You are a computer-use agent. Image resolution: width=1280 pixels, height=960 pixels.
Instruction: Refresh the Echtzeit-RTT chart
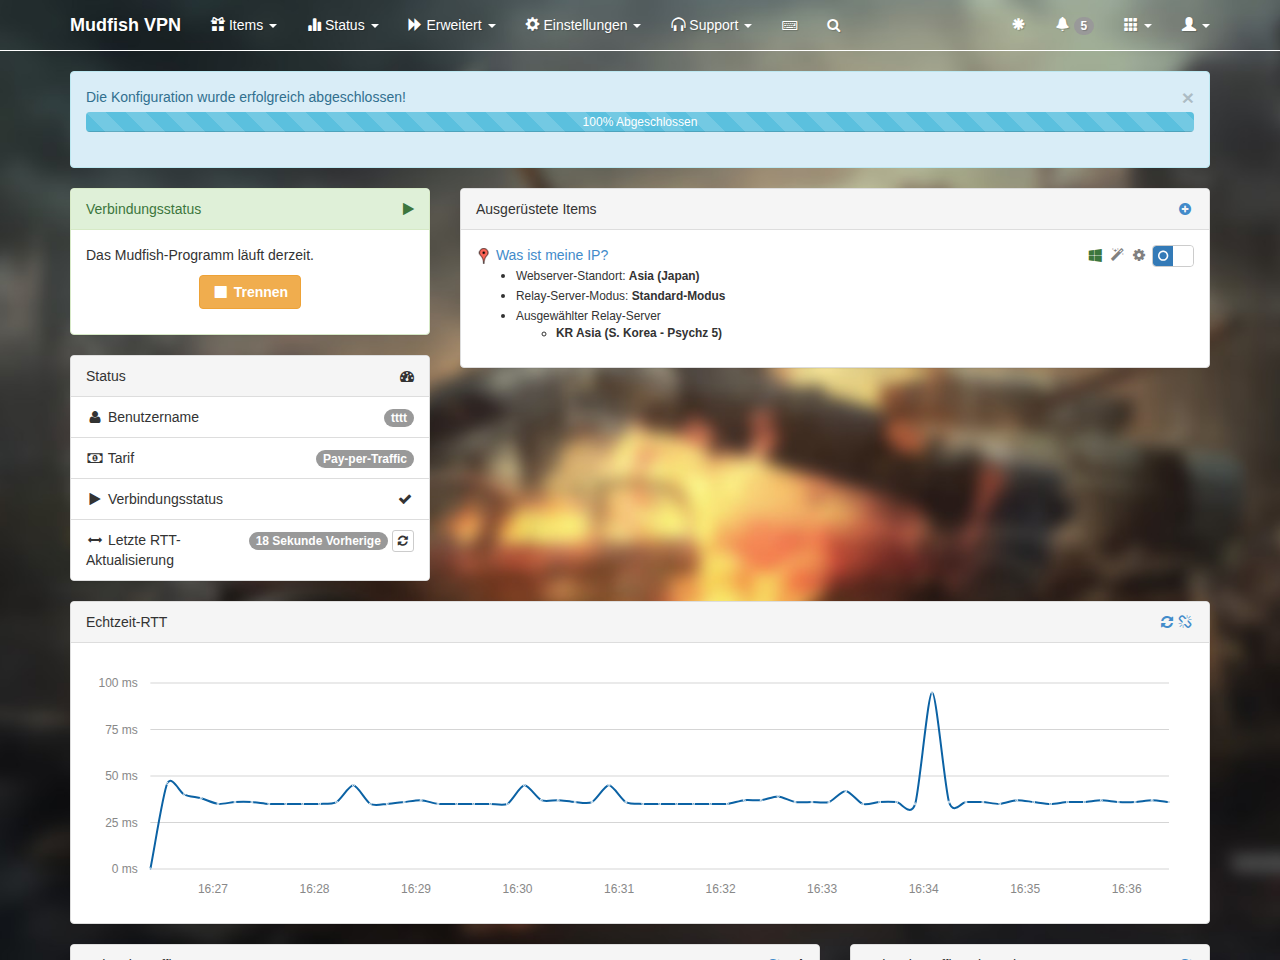coord(1167,622)
